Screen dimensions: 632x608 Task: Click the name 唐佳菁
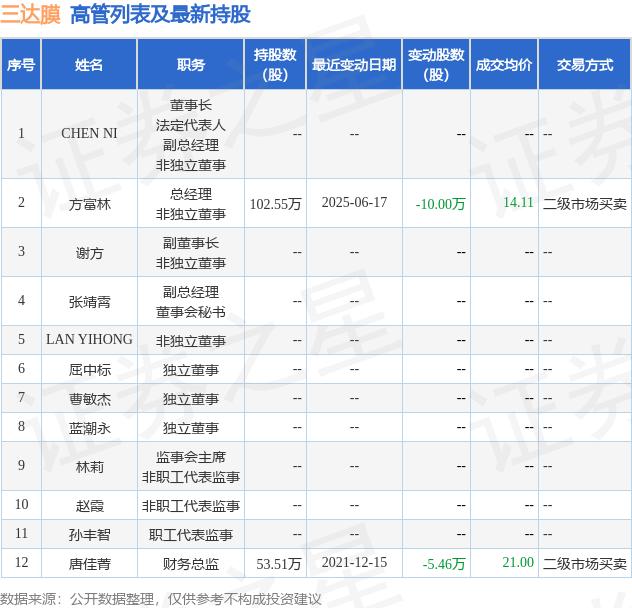(x=89, y=564)
